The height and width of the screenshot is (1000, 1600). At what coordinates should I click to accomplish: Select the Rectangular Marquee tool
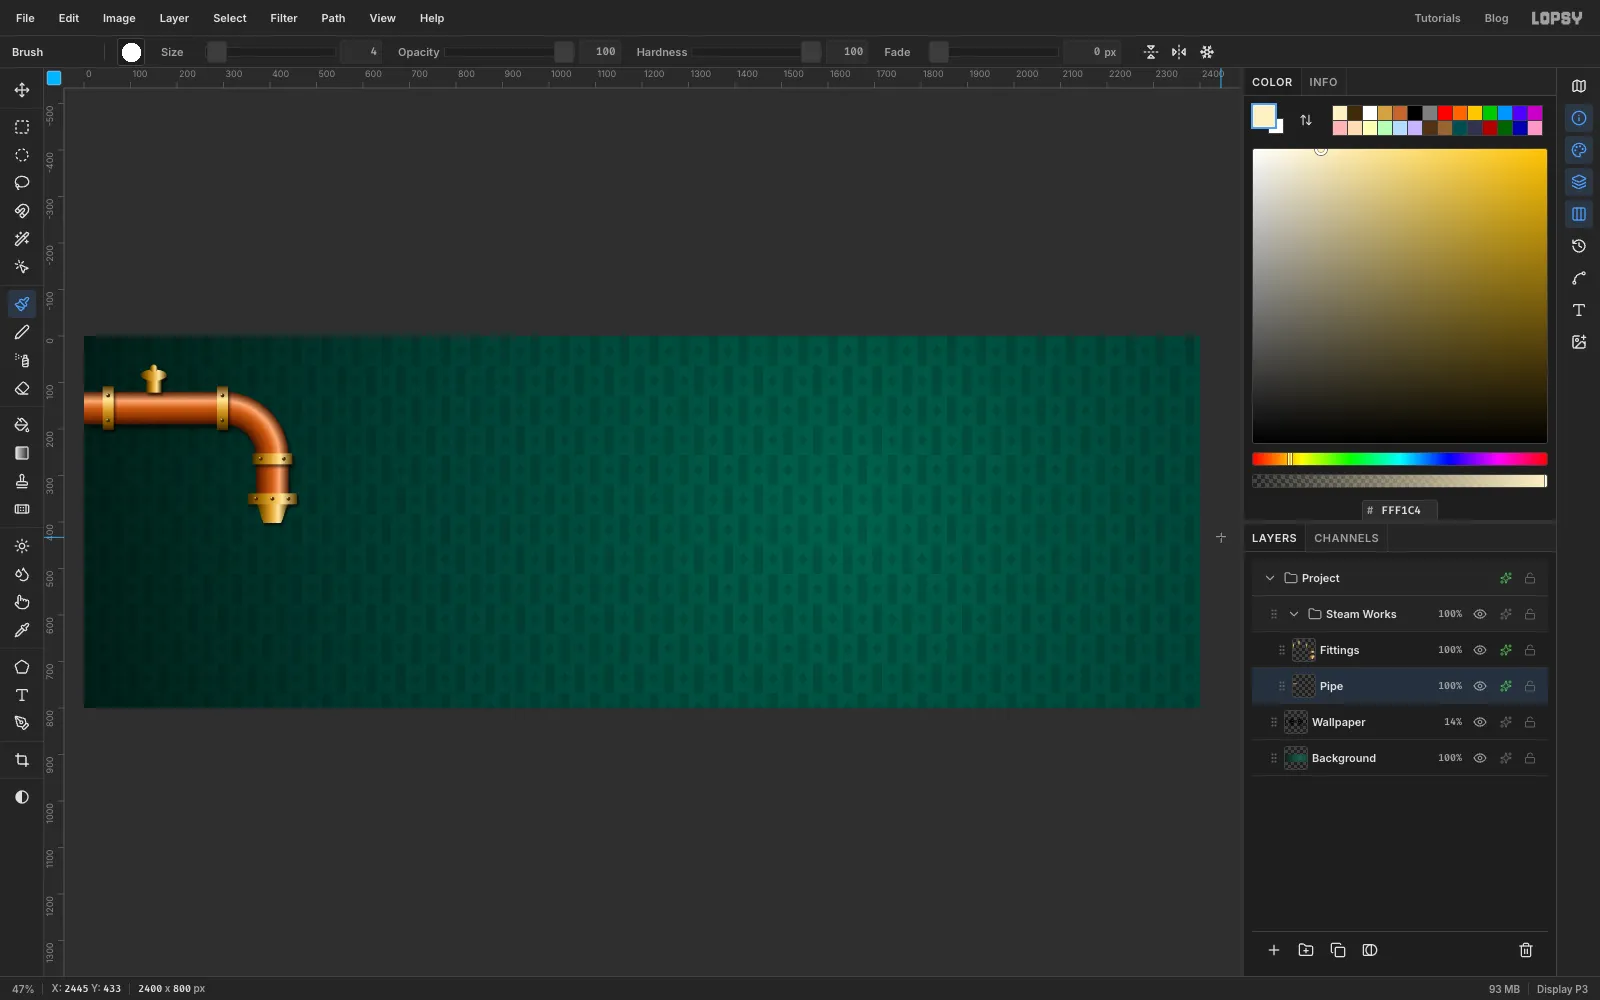click(x=22, y=127)
